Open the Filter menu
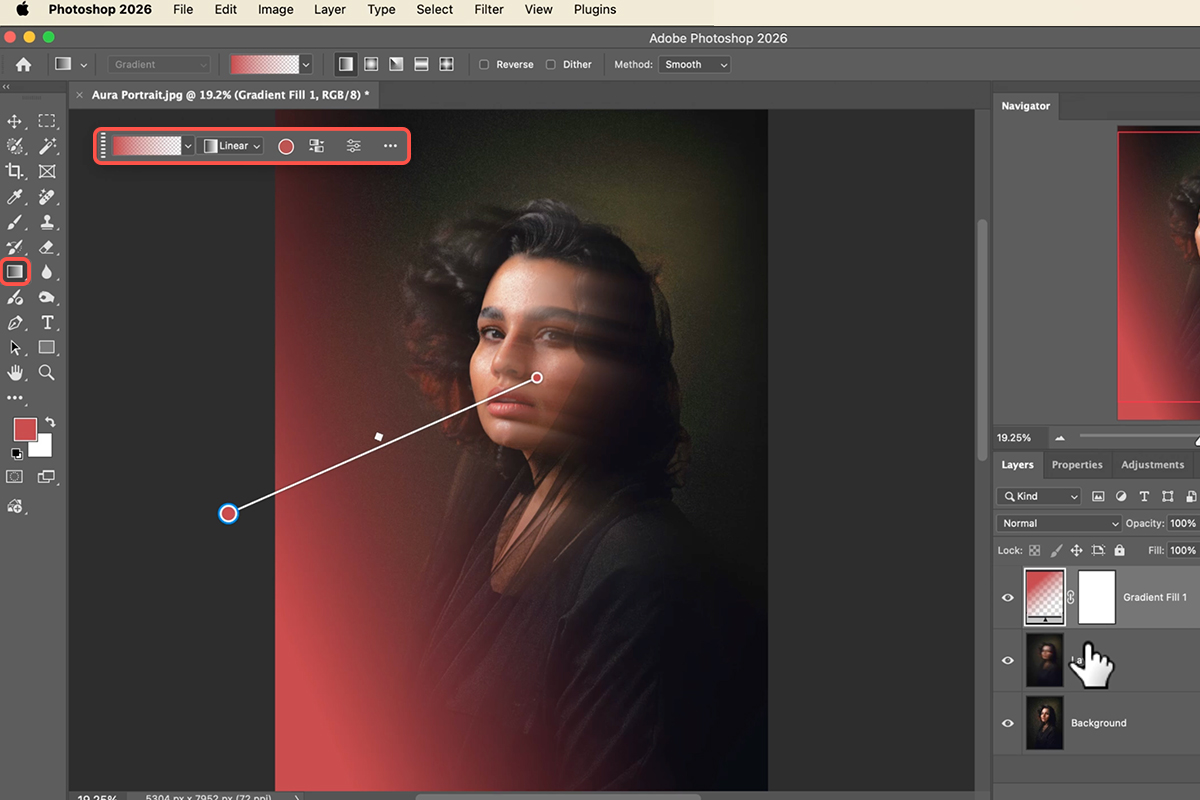The height and width of the screenshot is (800, 1200). pos(489,10)
